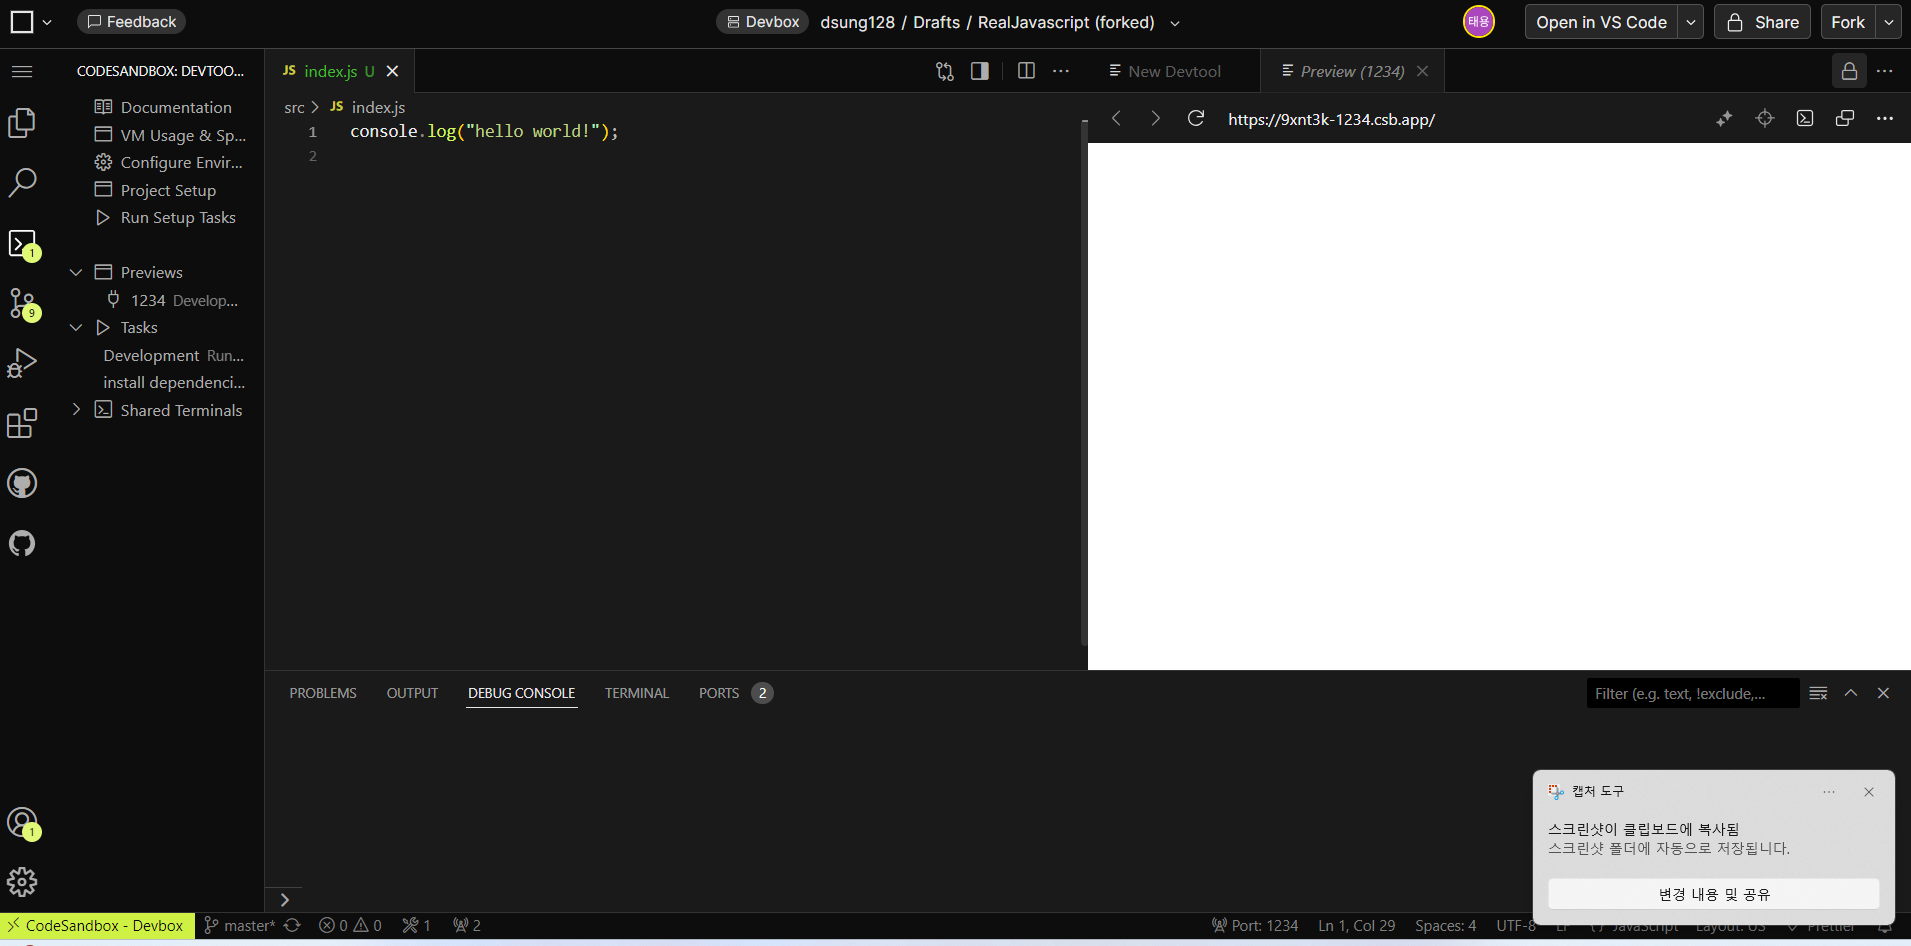This screenshot has height=946, width=1911.
Task: Open the project title dropdown chevron
Action: coord(1175,23)
